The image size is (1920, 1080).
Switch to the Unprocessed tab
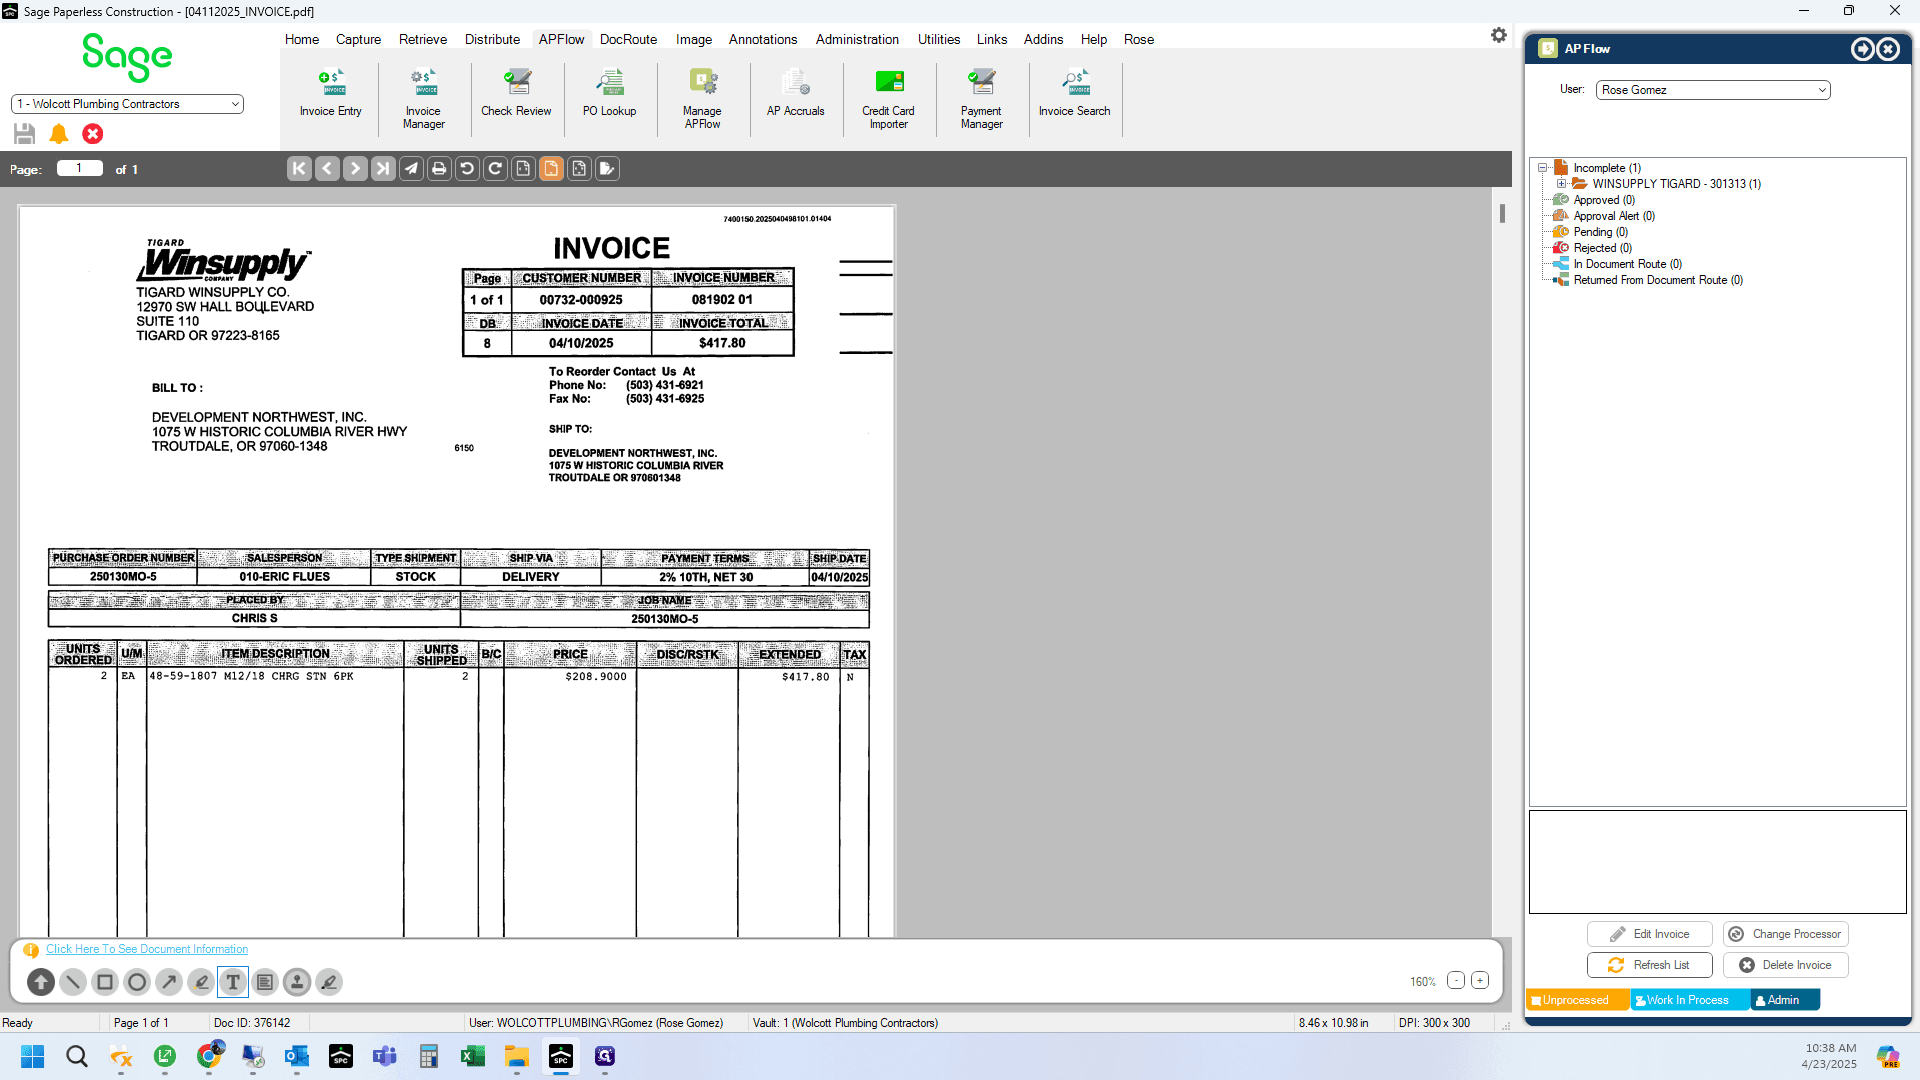1577,1000
